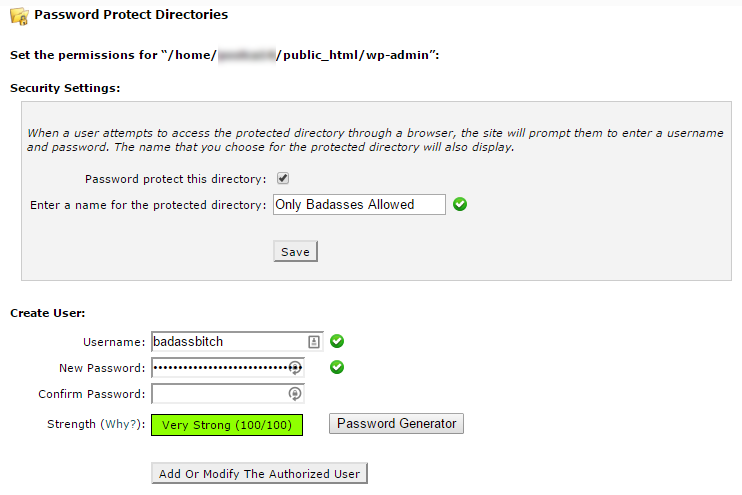Click the Security Settings section heading
Screen dimensions: 742x495
tap(65, 88)
